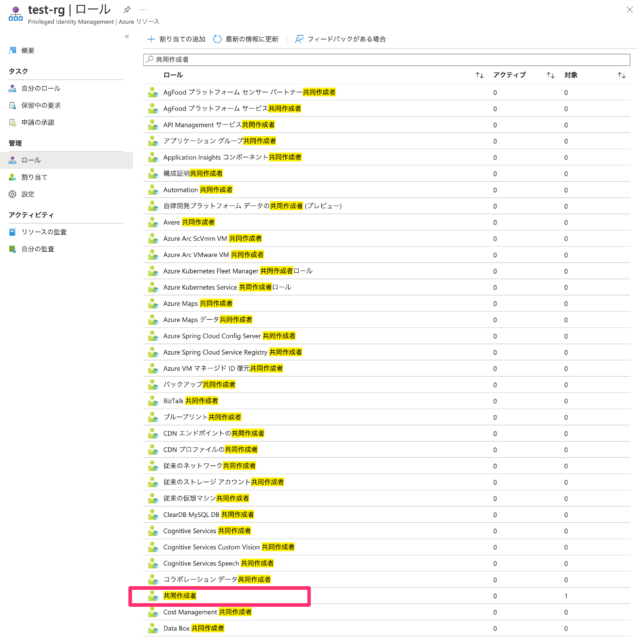The width and height of the screenshot is (640, 639).
Task: Open コラボレーション データ共同作成者 role
Action: click(x=217, y=579)
